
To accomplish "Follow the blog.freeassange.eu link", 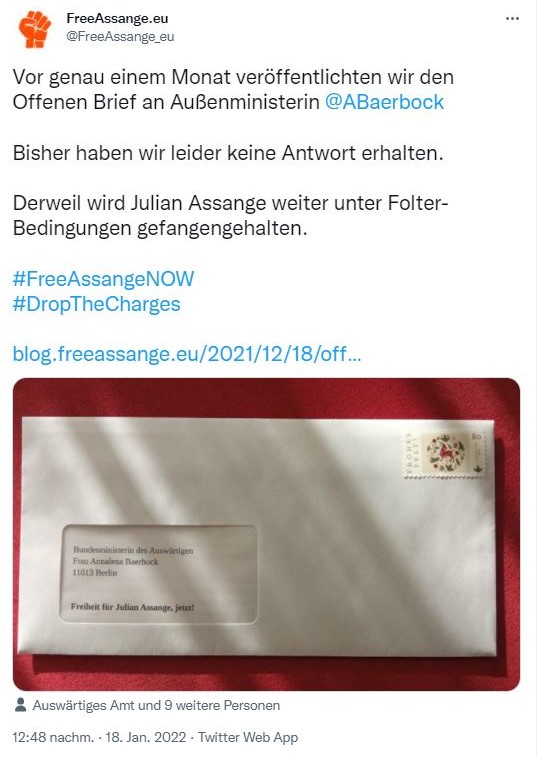I will click(x=187, y=354).
